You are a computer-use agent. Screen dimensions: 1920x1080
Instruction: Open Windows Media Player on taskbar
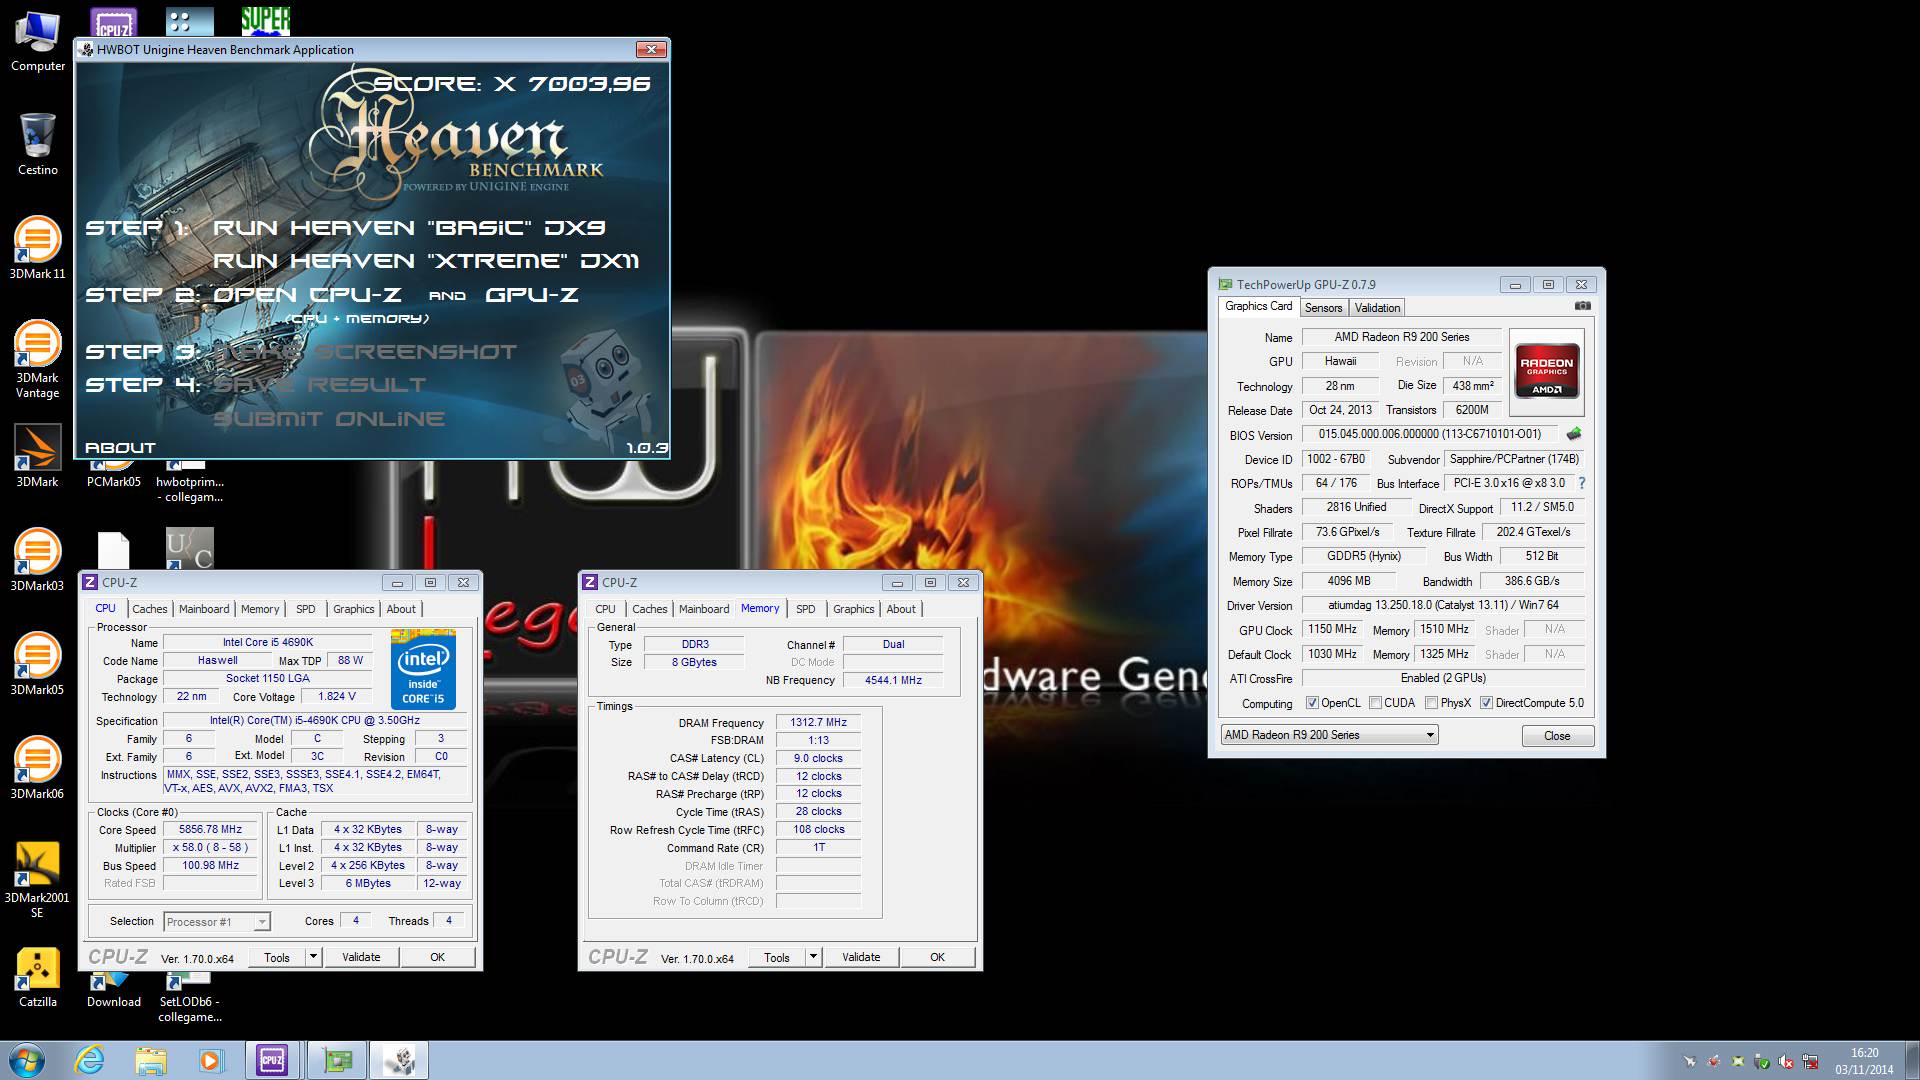pyautogui.click(x=211, y=1060)
